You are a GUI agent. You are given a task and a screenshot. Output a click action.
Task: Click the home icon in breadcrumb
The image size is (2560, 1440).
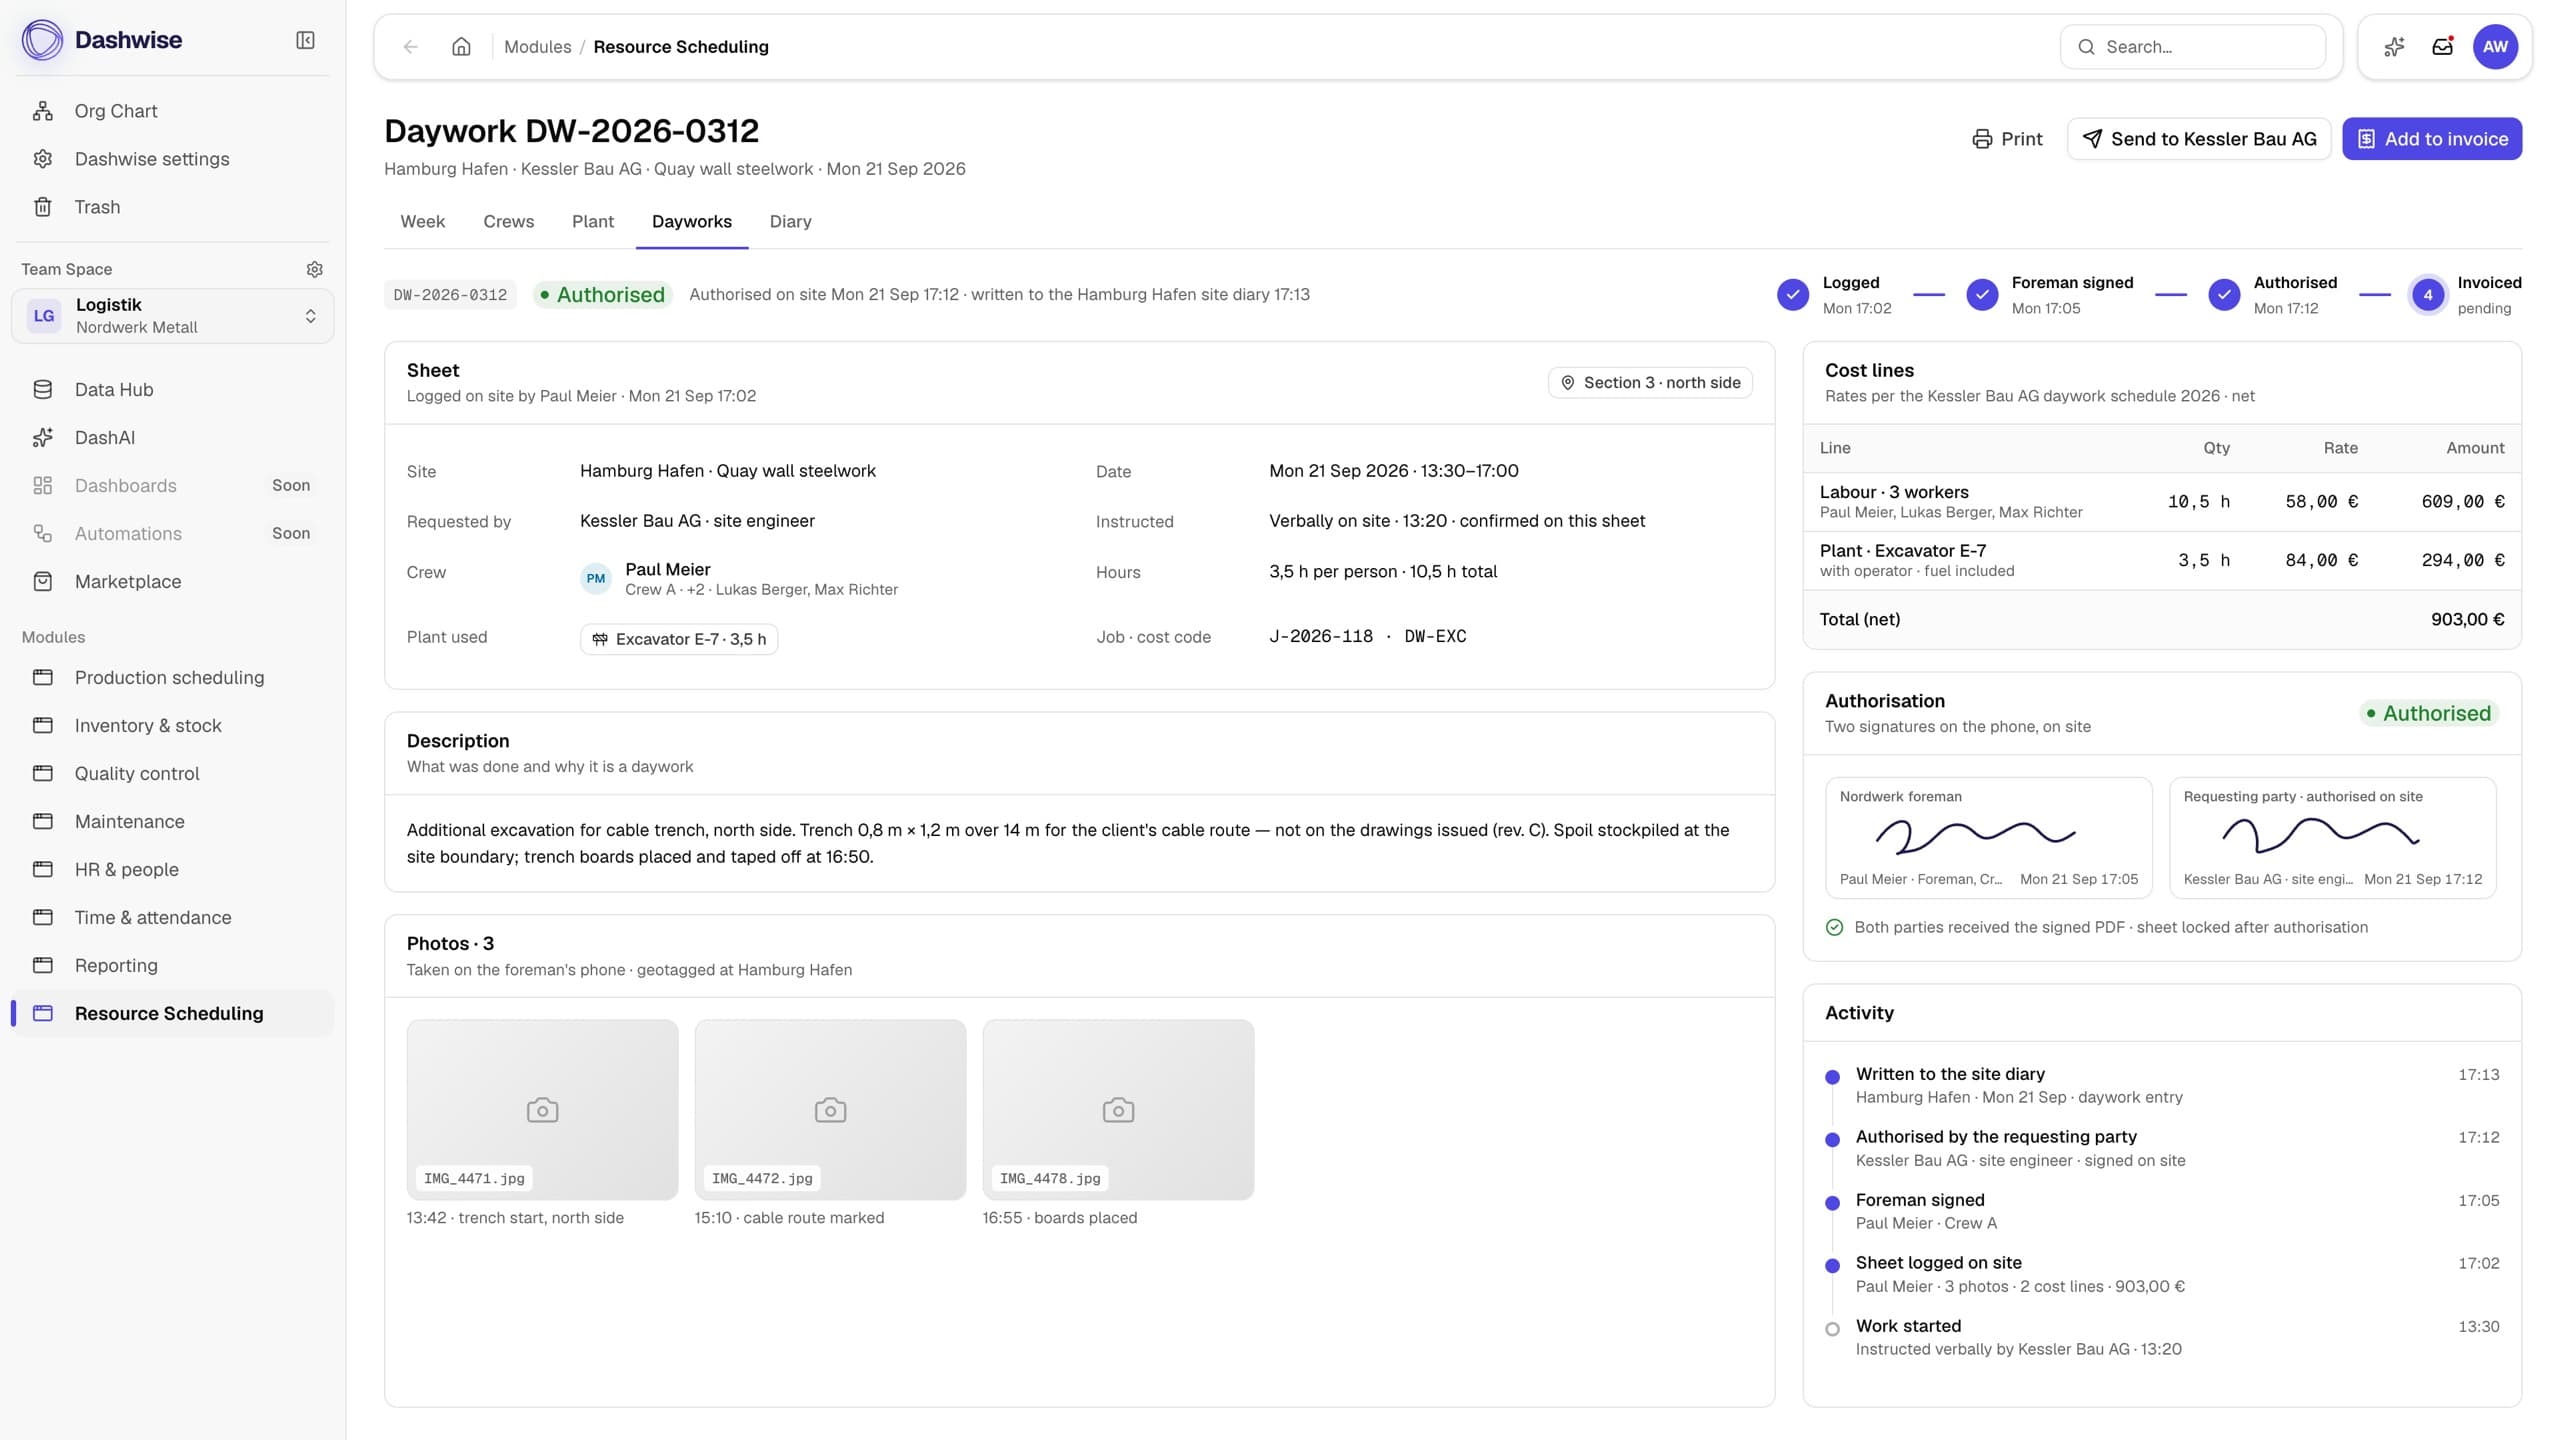point(461,47)
